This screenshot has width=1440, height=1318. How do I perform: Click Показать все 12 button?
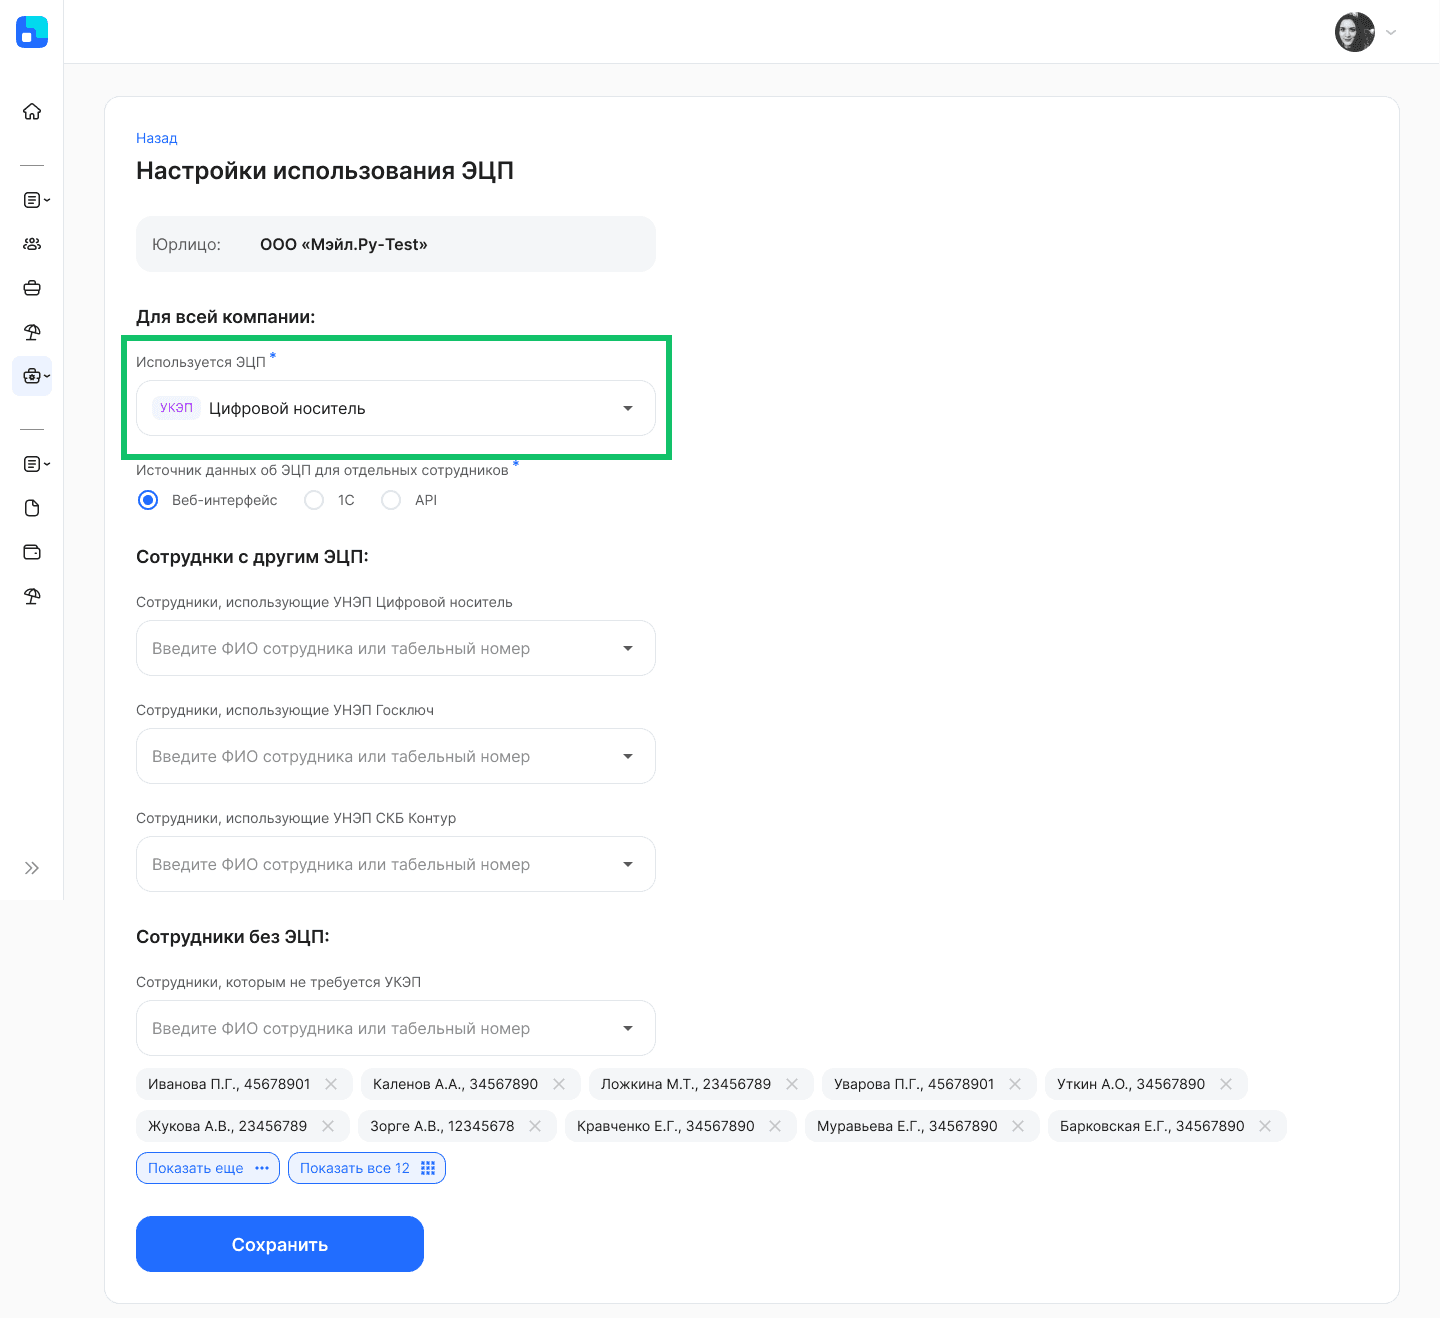click(367, 1168)
